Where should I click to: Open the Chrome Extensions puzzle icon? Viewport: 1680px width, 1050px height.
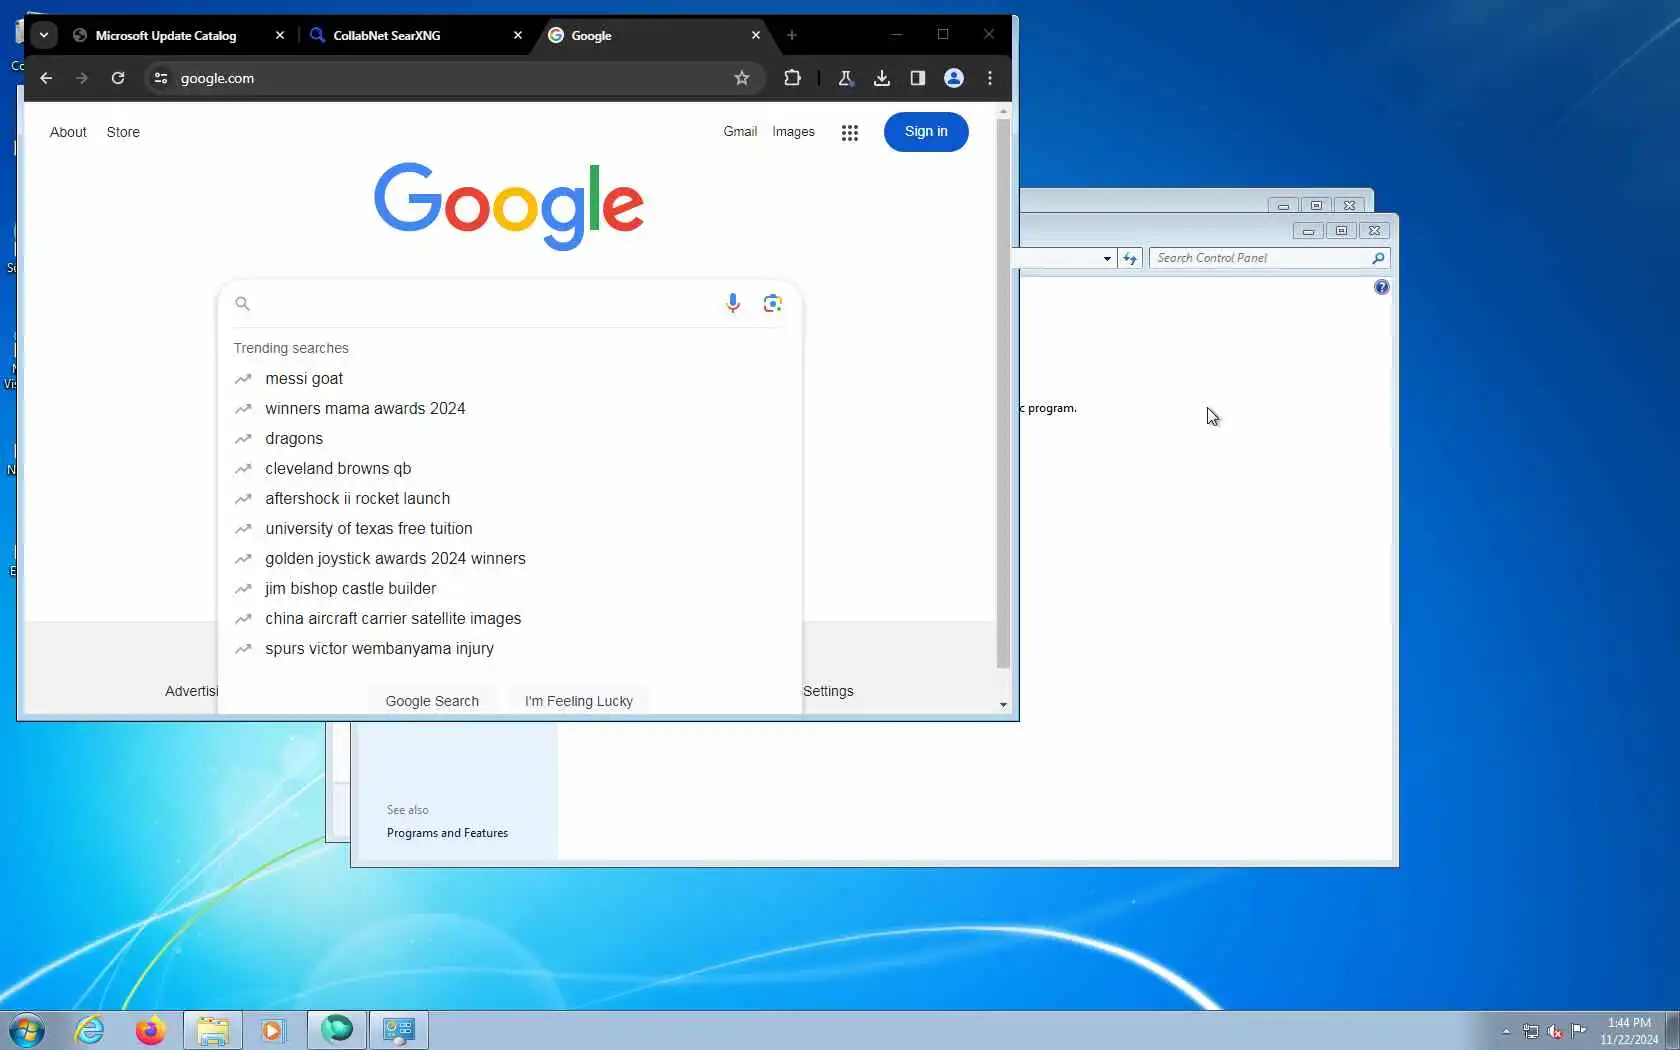click(792, 78)
